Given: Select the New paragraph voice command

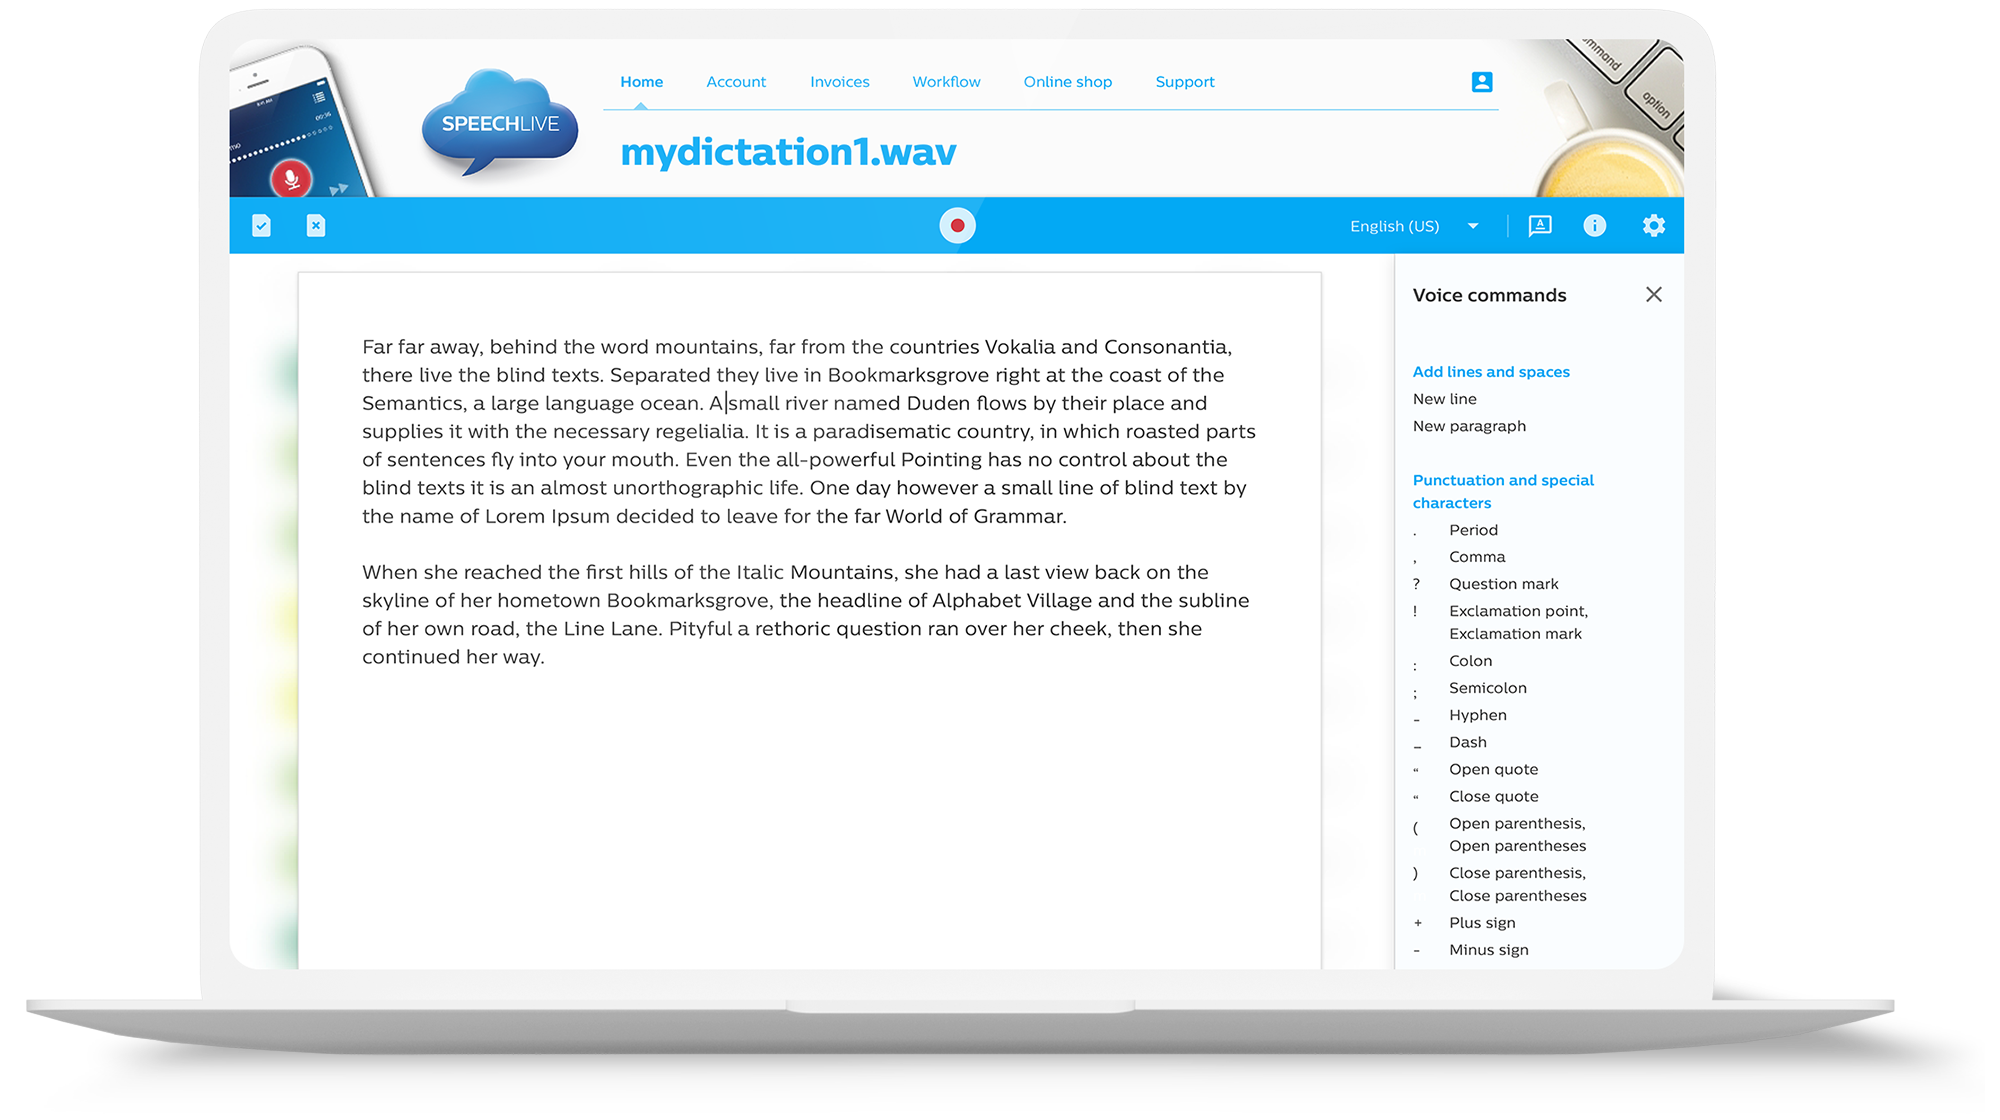Looking at the screenshot, I should (x=1469, y=426).
